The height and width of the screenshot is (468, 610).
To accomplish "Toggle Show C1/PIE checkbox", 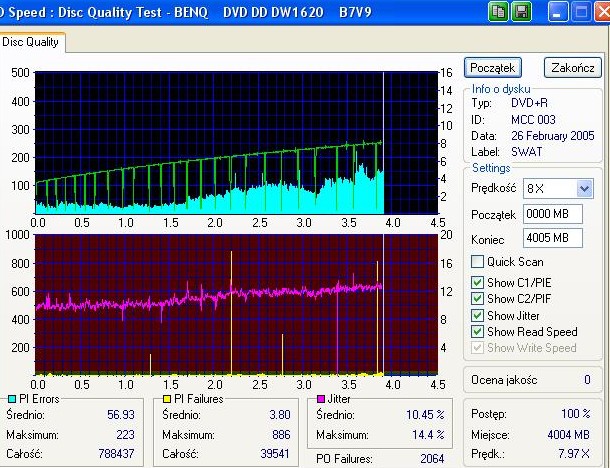I will coord(477,282).
